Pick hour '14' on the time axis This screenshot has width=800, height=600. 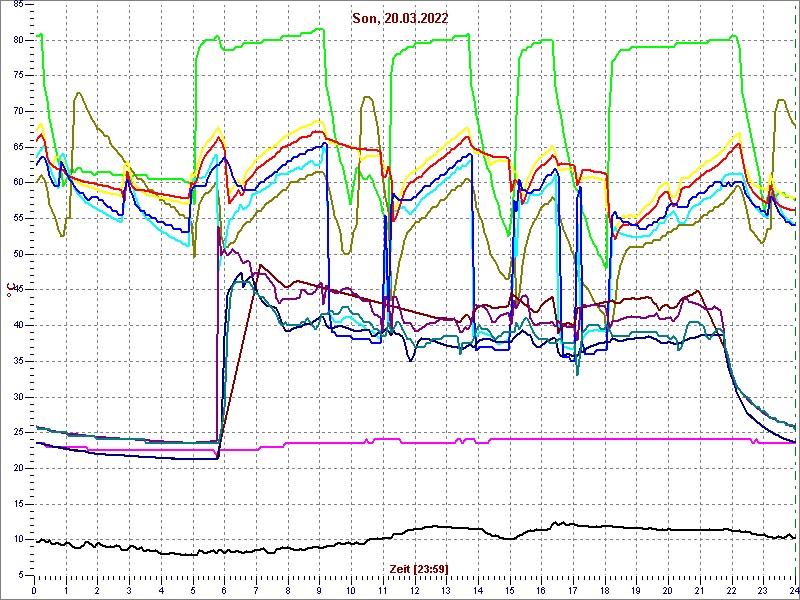478,589
